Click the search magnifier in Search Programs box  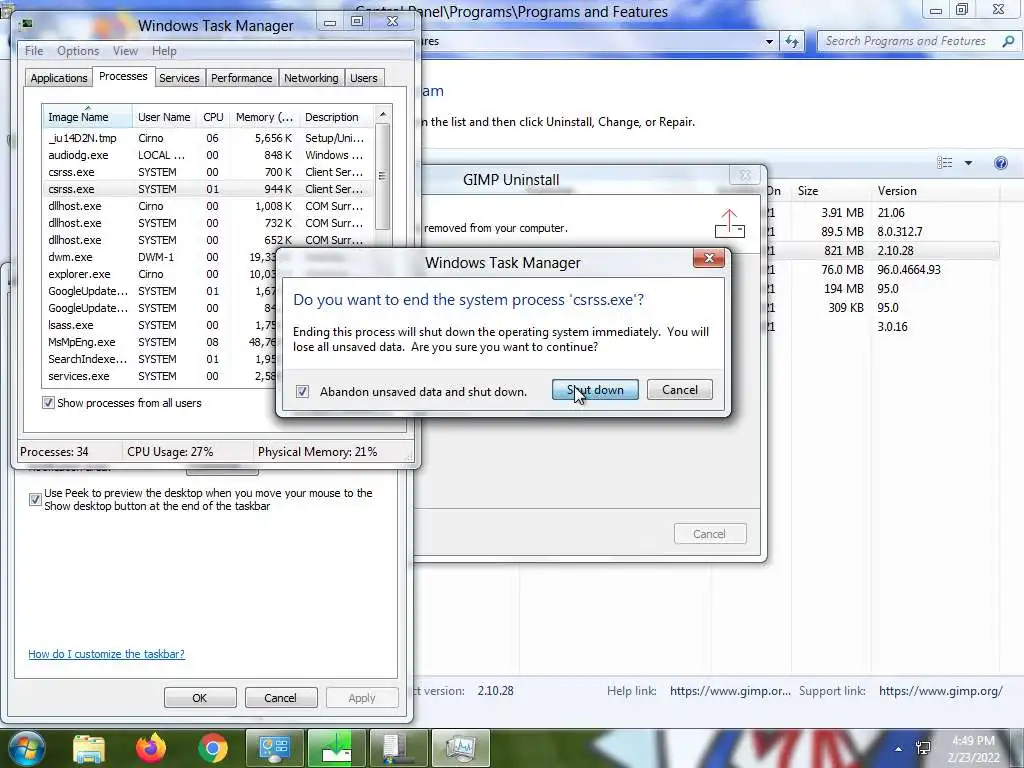pos(1008,41)
